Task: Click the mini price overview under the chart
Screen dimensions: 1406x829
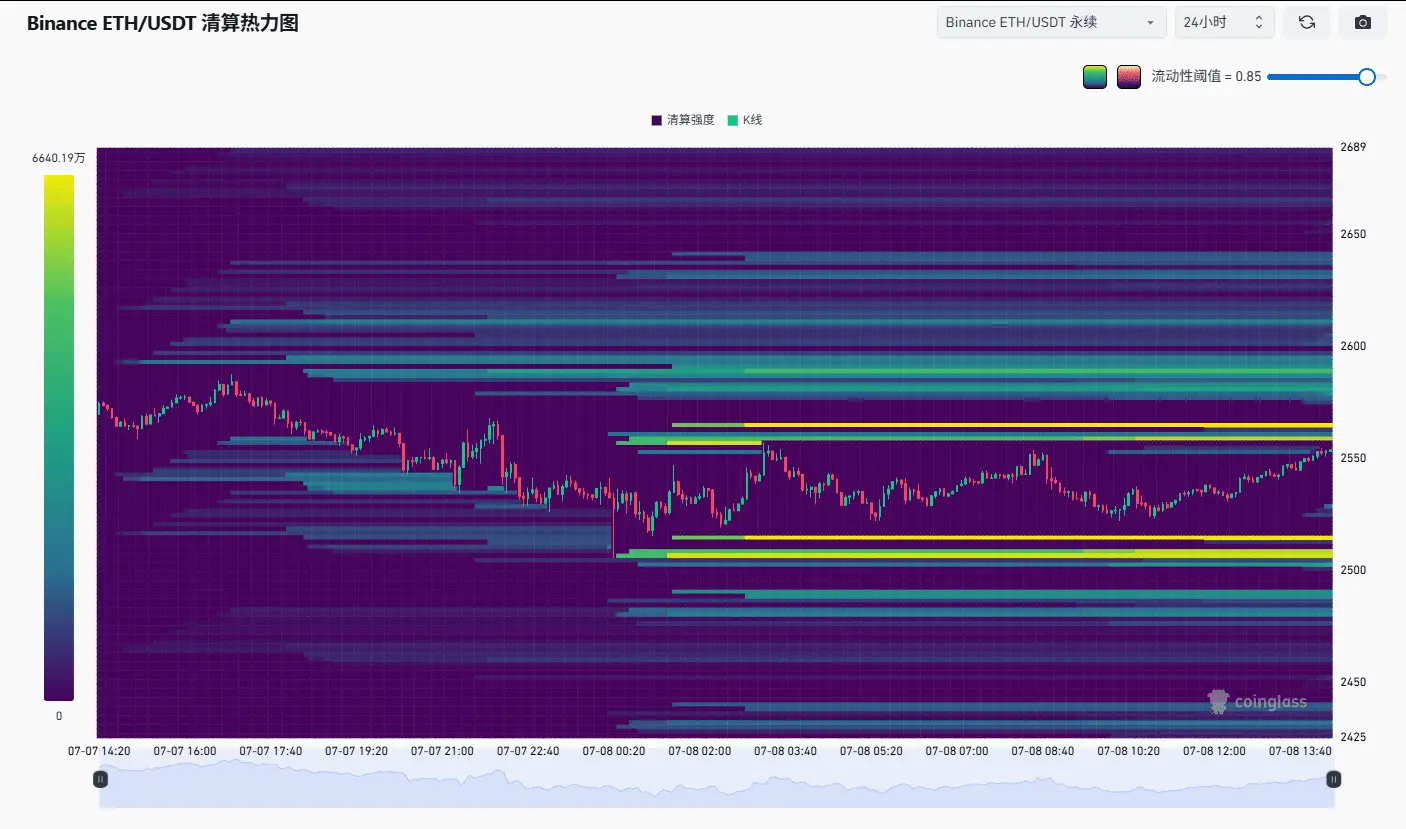Action: point(716,783)
